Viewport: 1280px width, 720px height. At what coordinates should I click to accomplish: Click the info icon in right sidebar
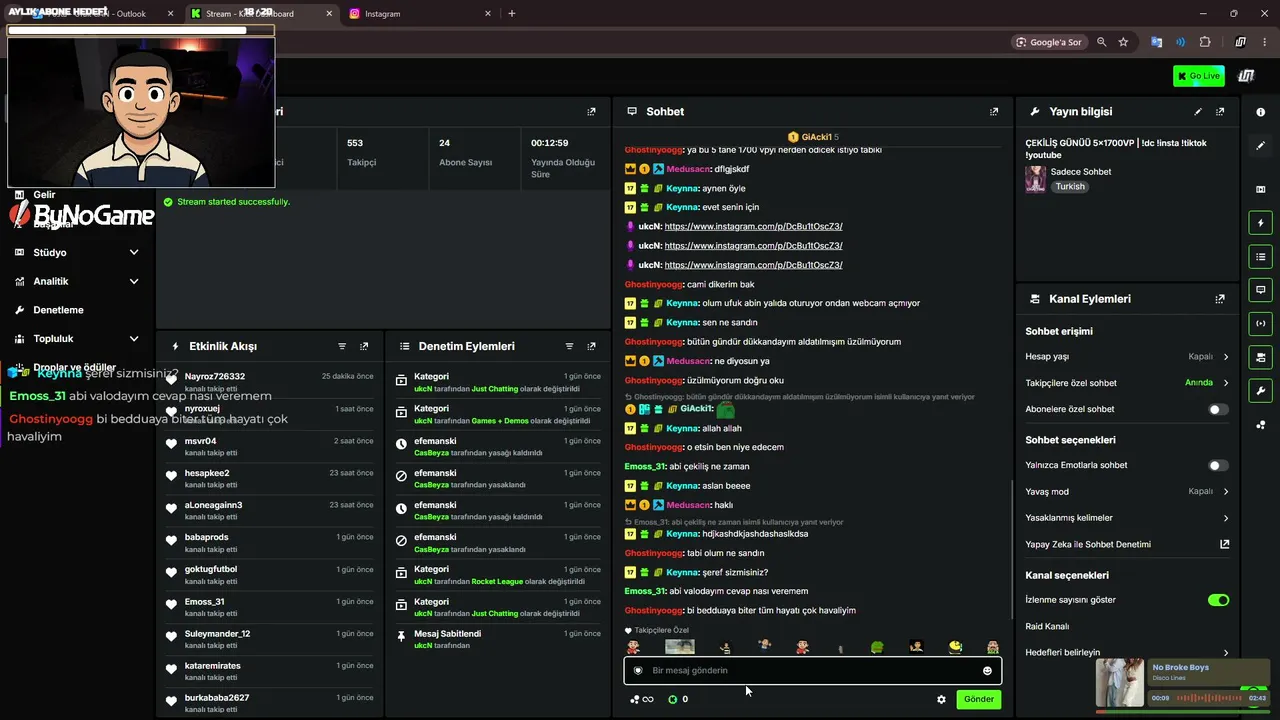pos(1260,112)
